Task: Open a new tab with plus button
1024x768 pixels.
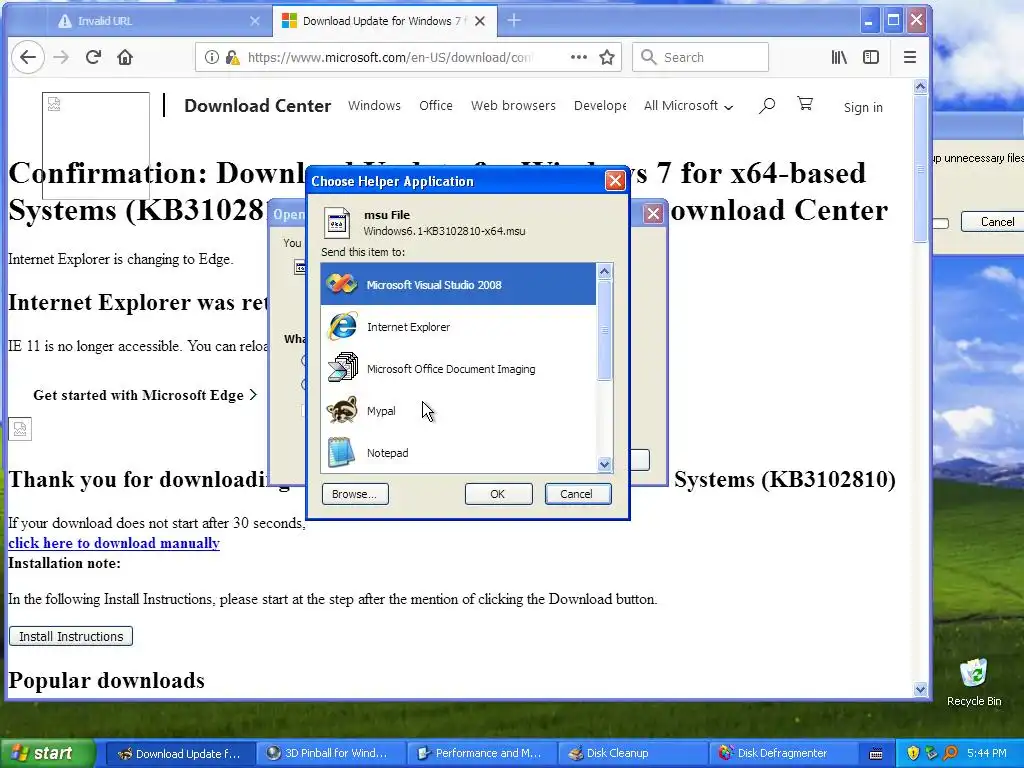Action: click(514, 21)
